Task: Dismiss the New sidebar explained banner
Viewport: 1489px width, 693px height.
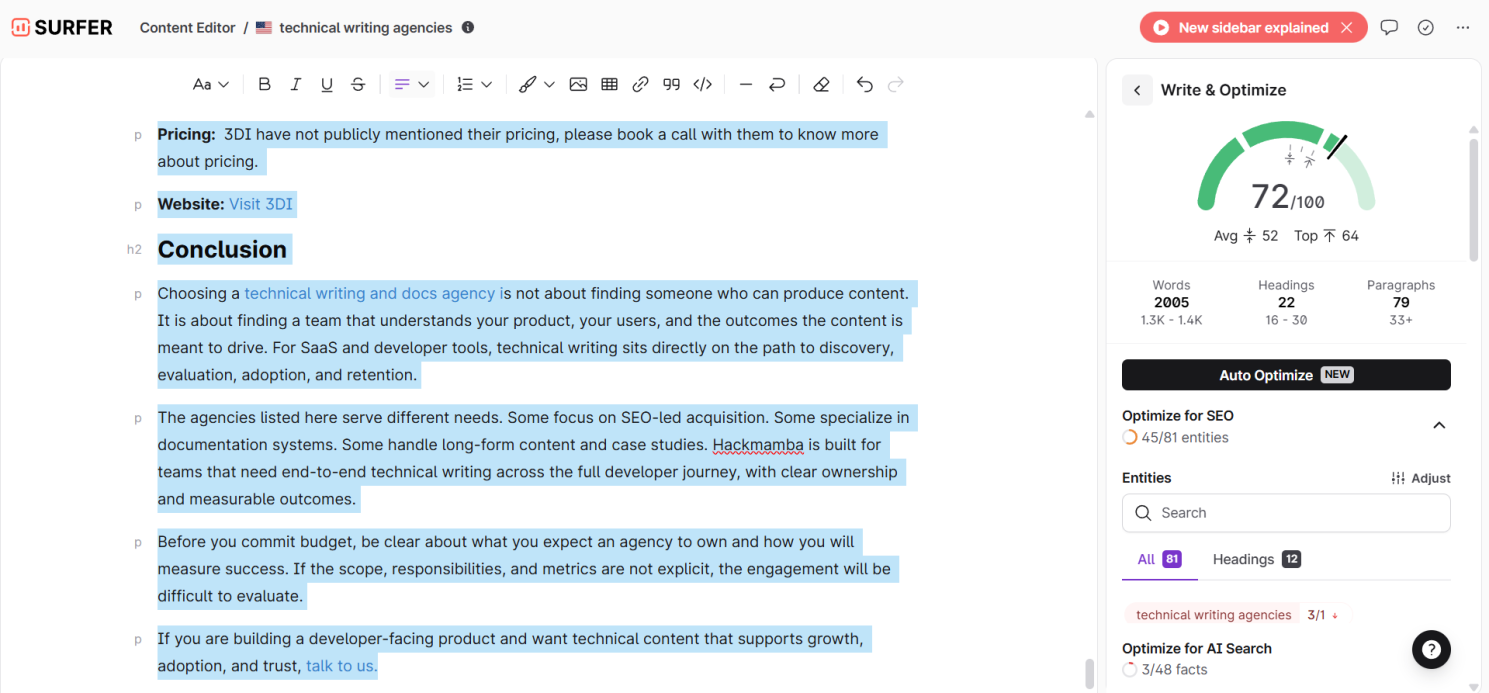Action: (1347, 28)
